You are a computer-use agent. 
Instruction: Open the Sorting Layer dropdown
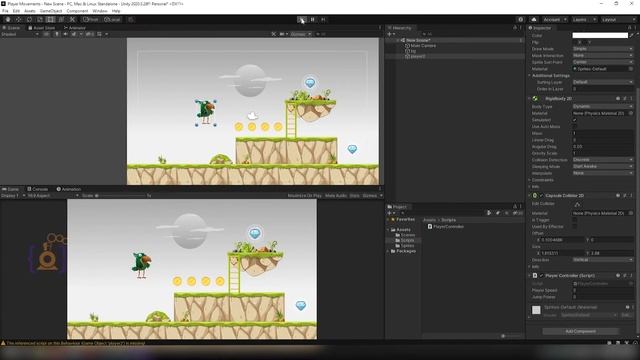point(603,82)
